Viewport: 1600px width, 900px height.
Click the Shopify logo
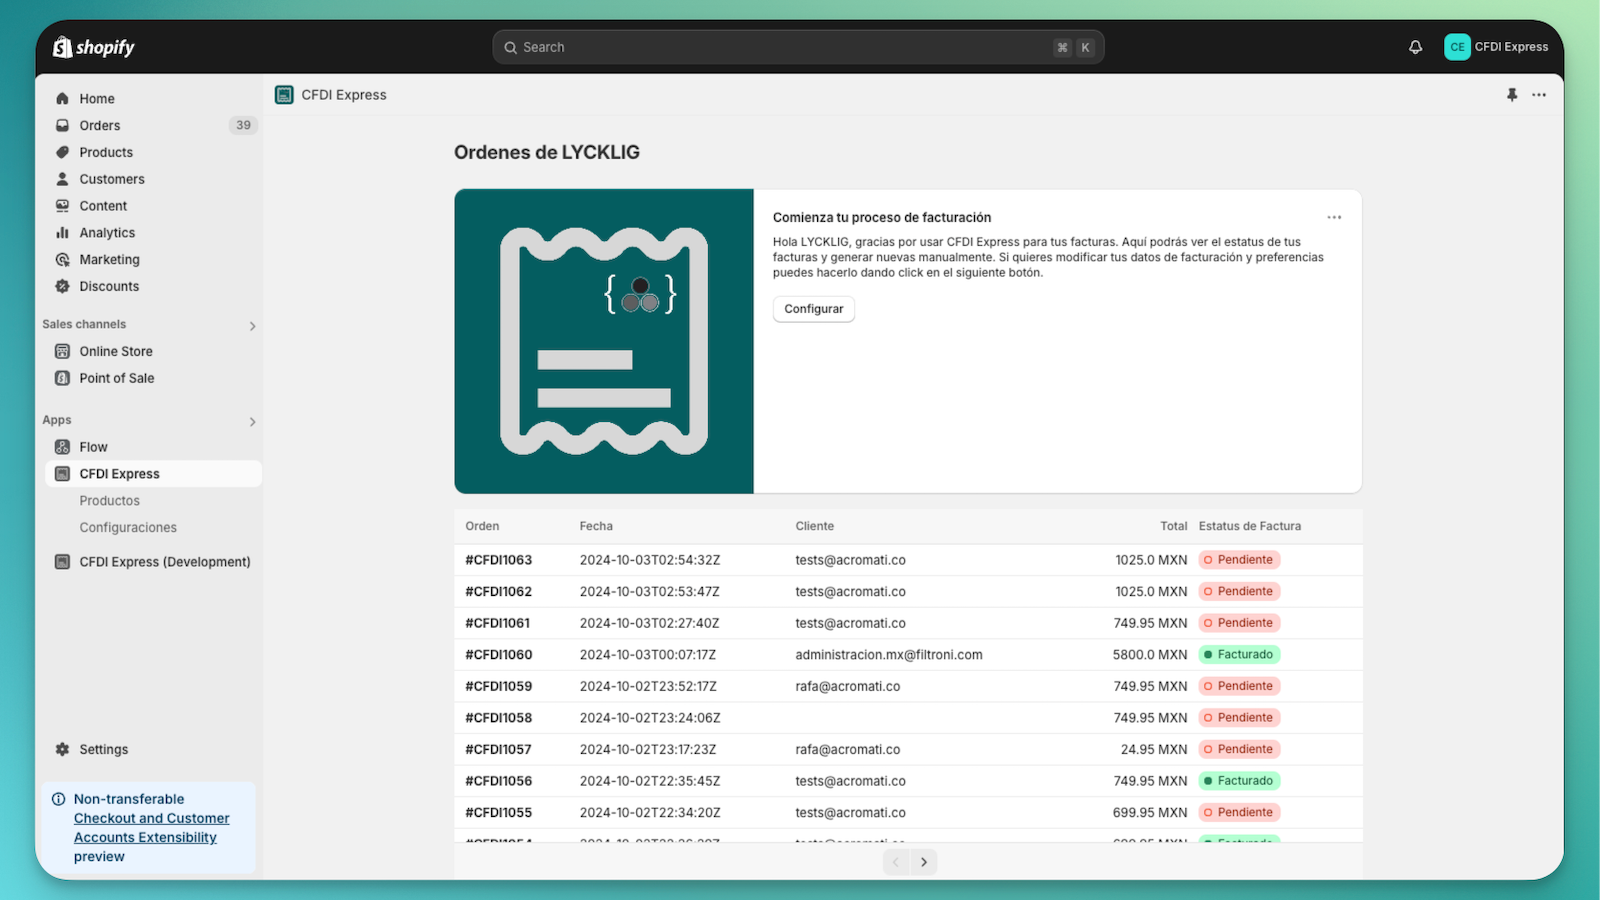94,47
